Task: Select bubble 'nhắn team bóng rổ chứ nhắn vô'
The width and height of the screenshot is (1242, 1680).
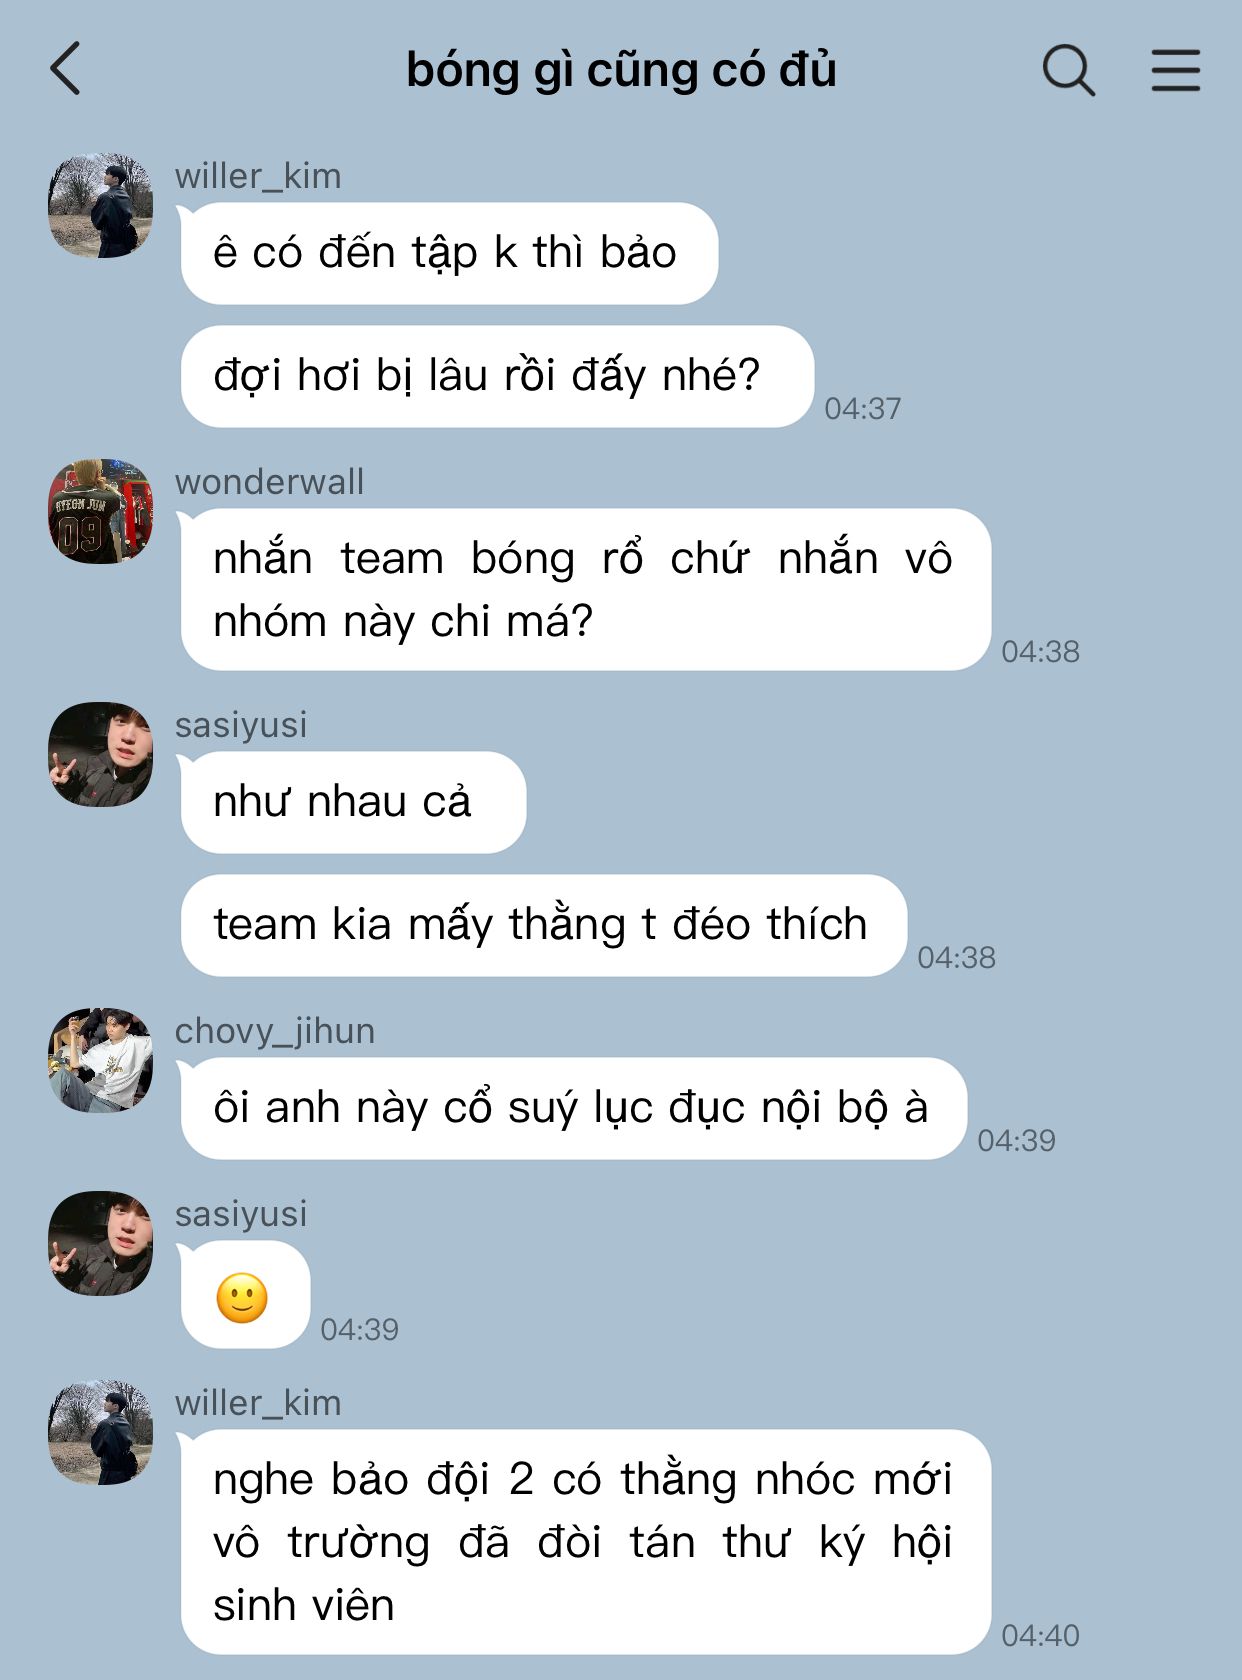Action: (586, 590)
